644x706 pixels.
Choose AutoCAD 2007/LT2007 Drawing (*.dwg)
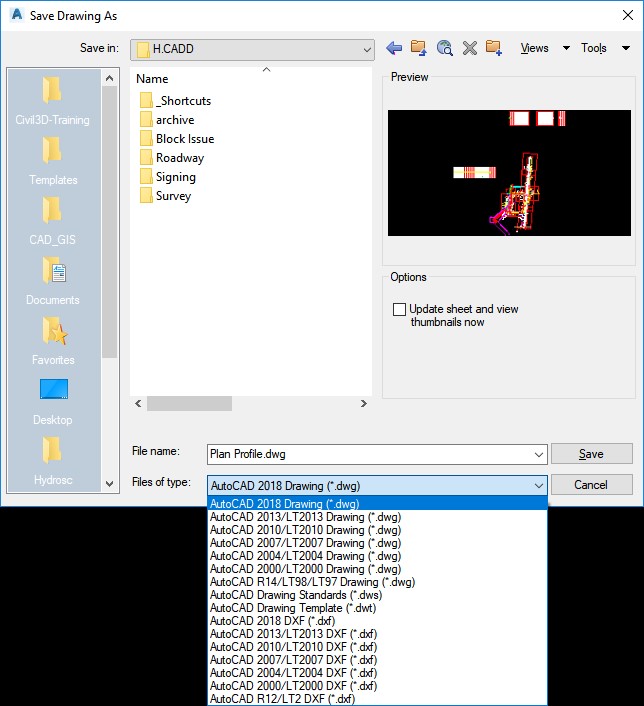[x=377, y=543]
